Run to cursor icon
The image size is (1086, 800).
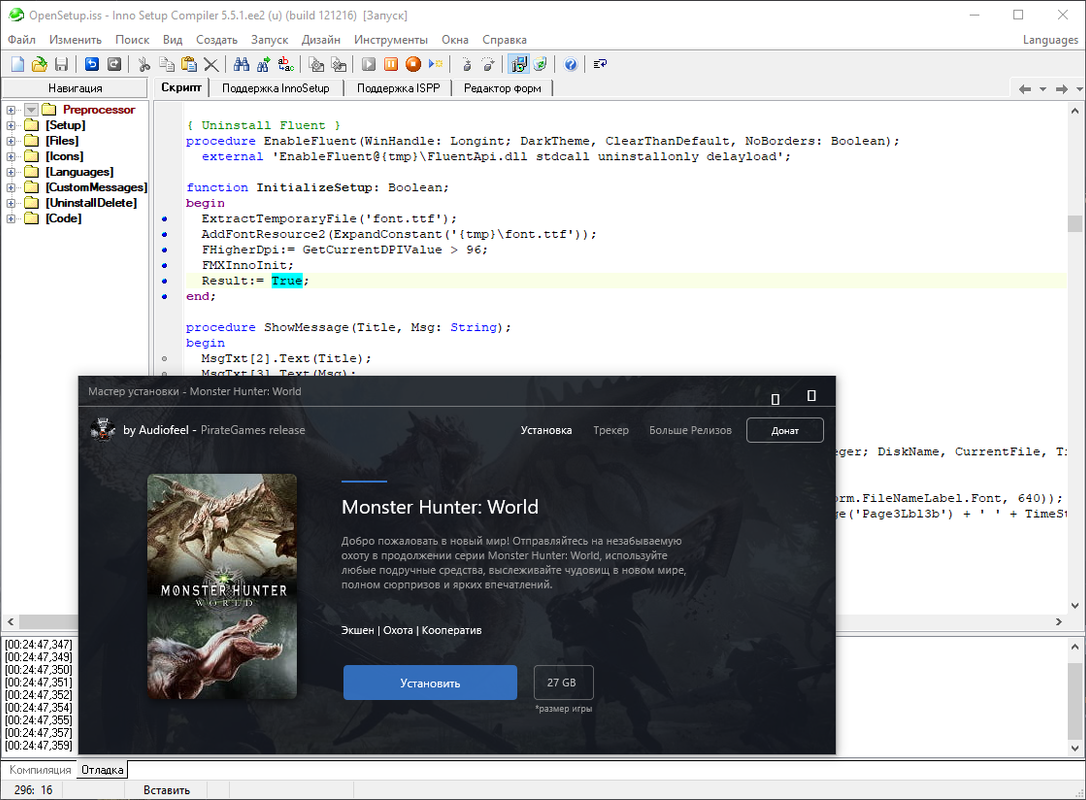point(435,64)
